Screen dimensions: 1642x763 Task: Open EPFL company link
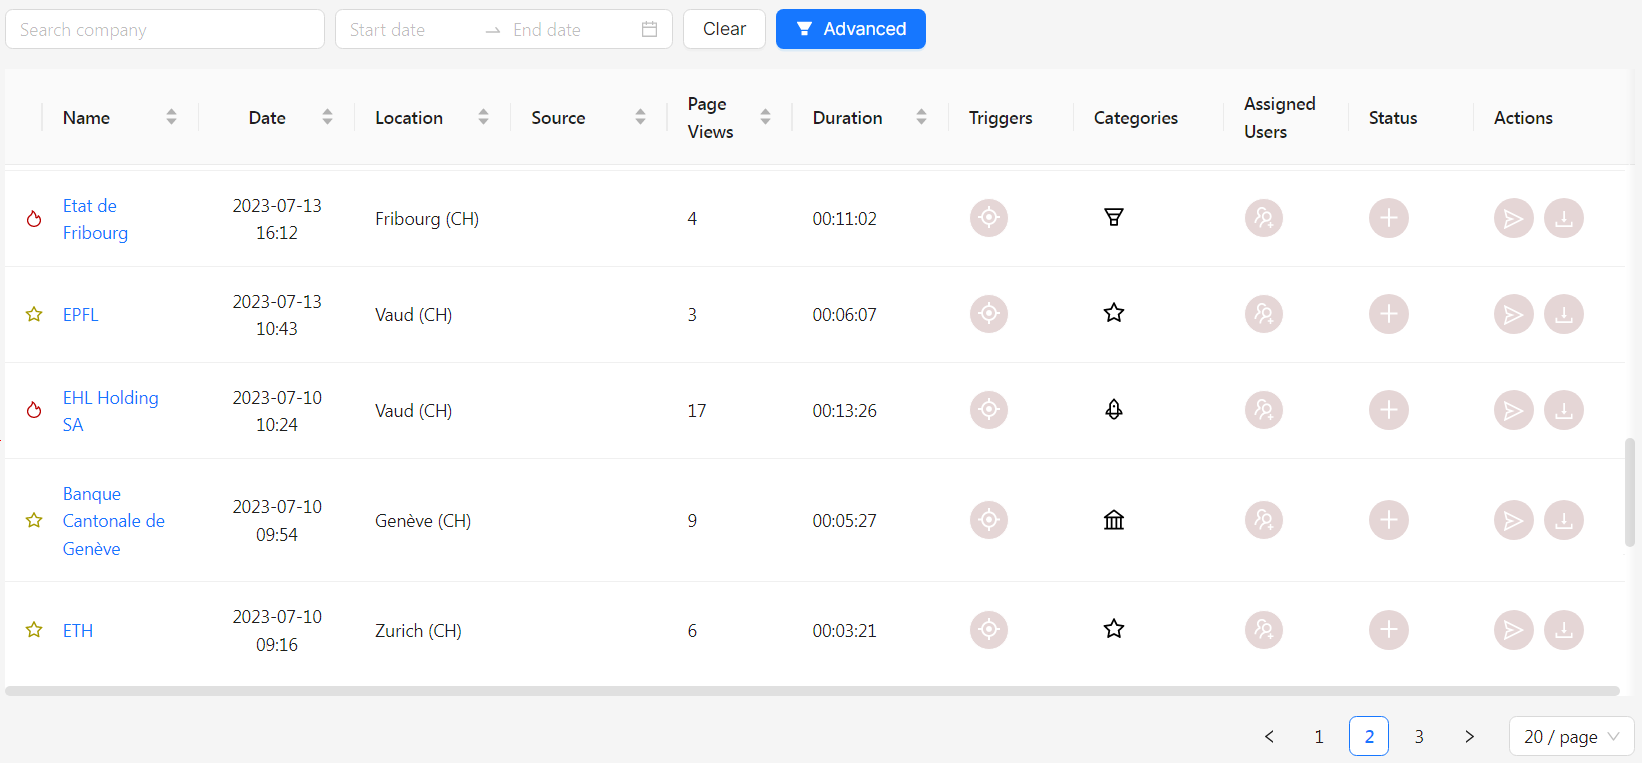[x=81, y=314]
